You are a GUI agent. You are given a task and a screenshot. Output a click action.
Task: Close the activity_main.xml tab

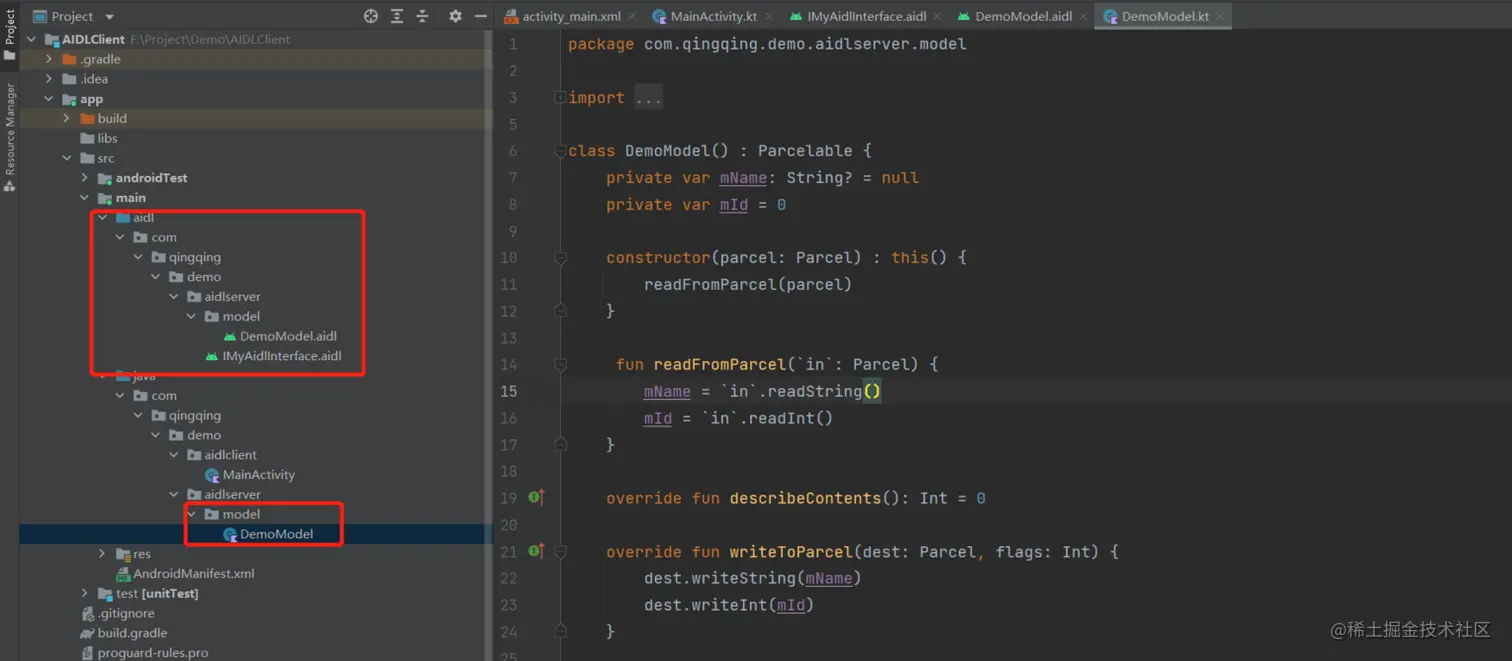tap(632, 17)
